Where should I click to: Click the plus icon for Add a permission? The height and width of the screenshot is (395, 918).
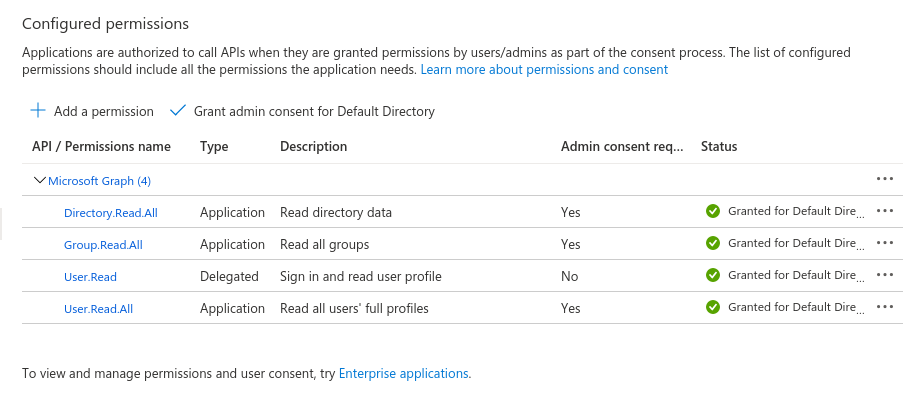(x=38, y=110)
